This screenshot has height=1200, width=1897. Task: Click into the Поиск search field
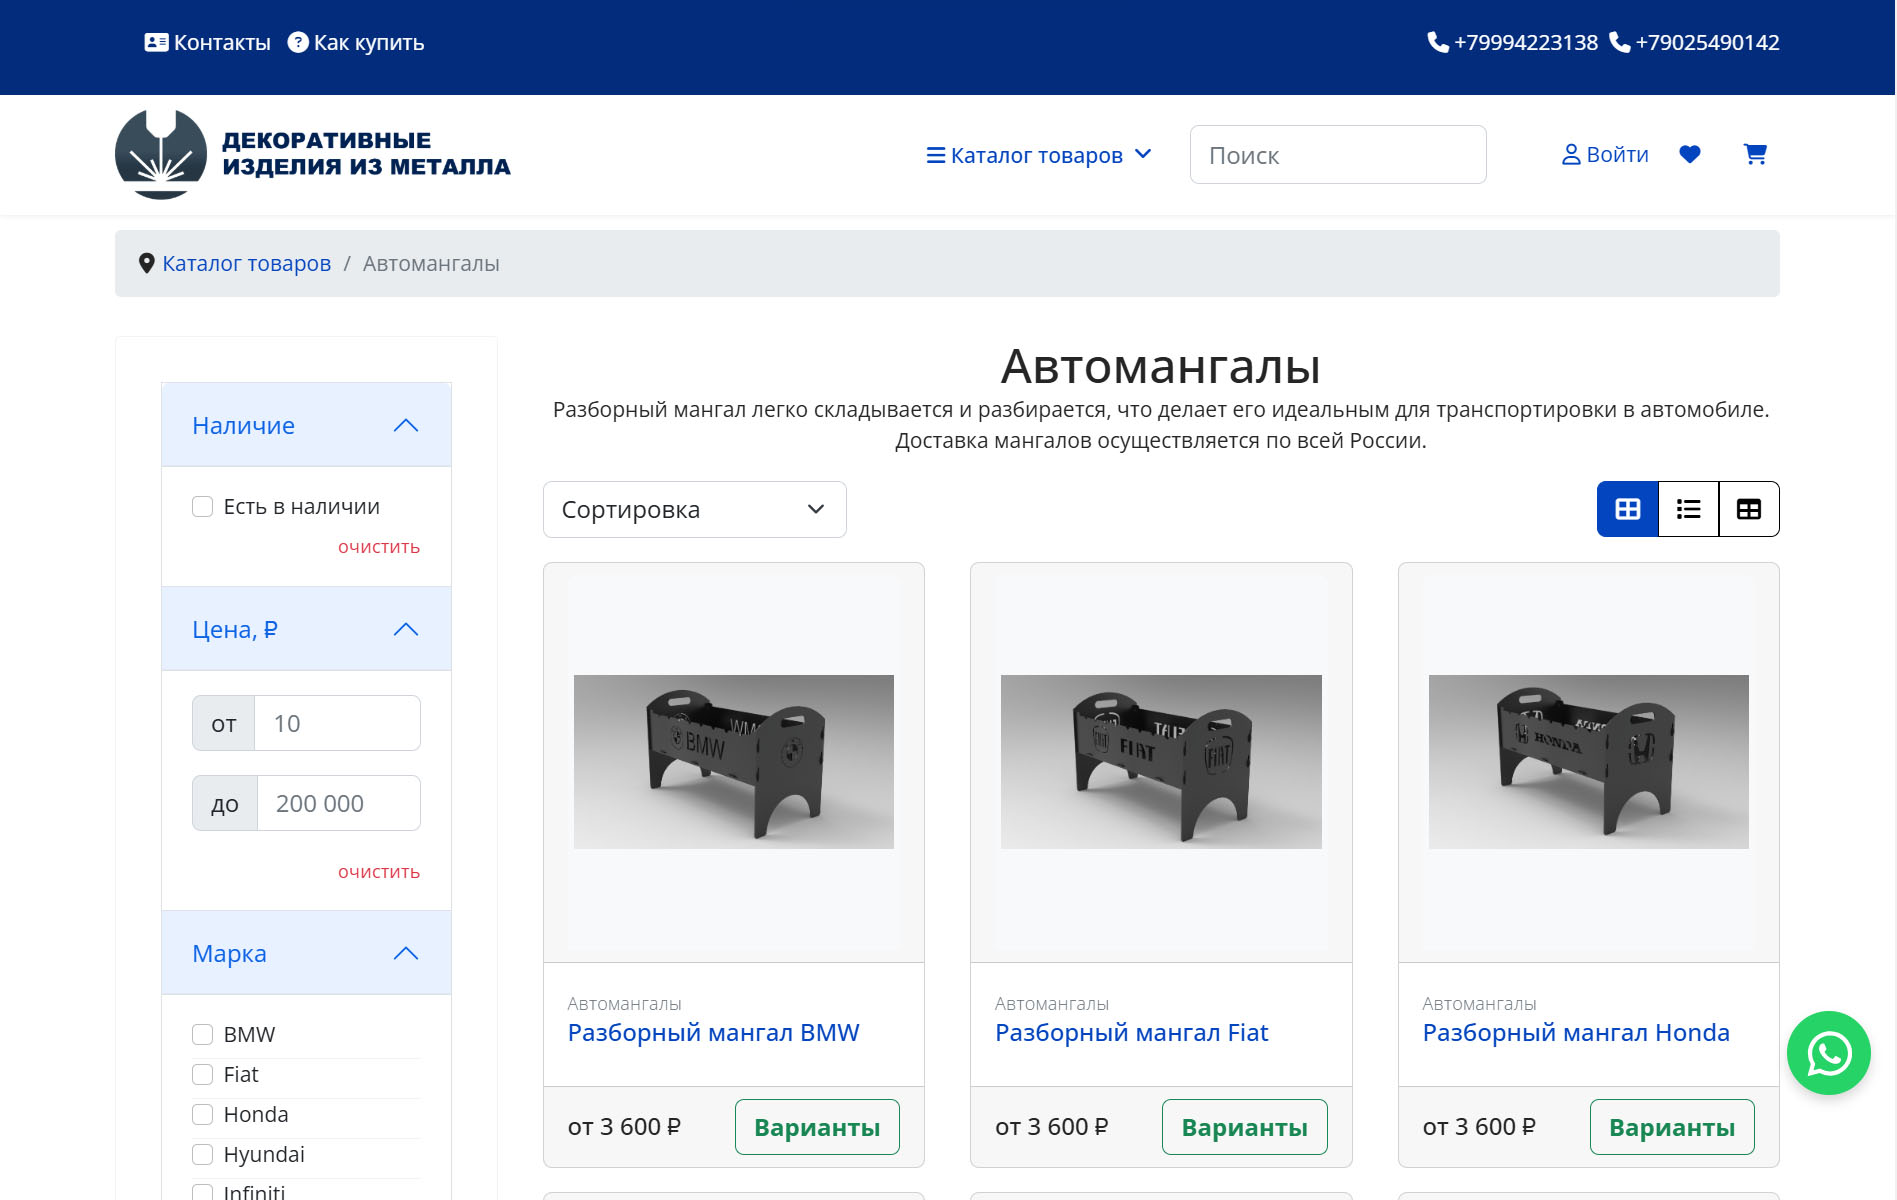point(1338,154)
